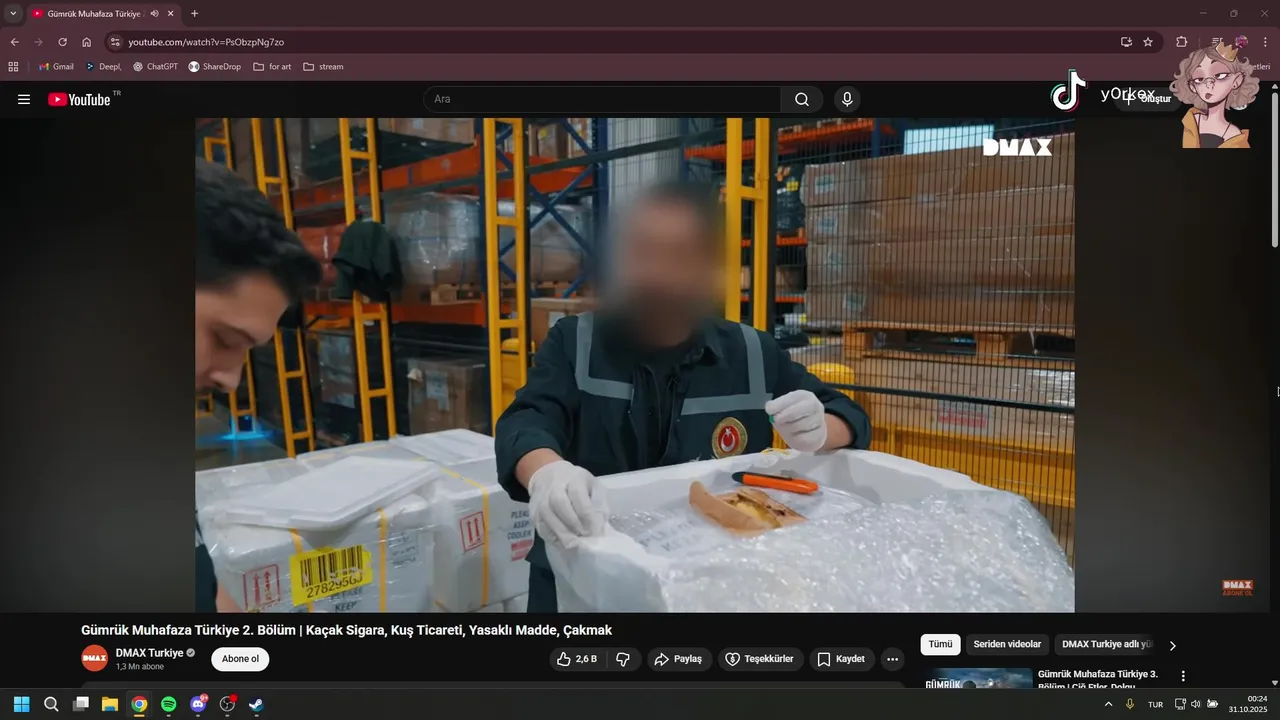Open the DMAX Turkiye channel name link
Image resolution: width=1280 pixels, height=720 pixels.
[x=149, y=653]
